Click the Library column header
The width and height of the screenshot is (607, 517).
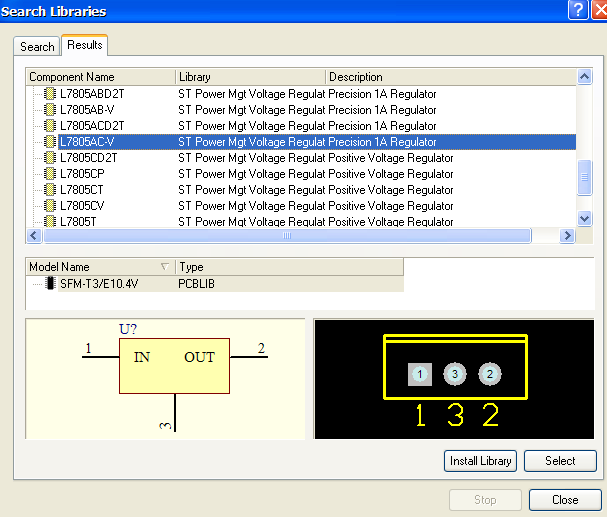click(250, 77)
